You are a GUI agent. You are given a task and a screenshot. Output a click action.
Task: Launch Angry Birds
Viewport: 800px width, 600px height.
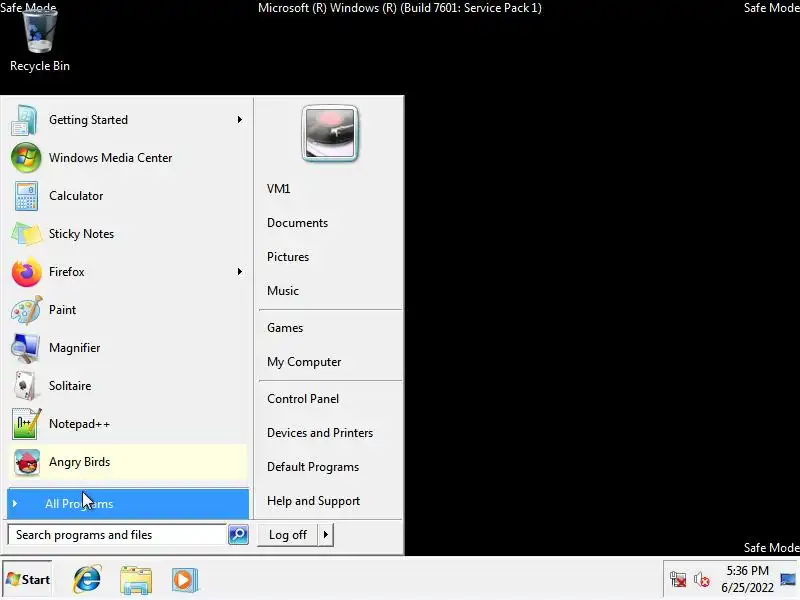click(x=128, y=462)
